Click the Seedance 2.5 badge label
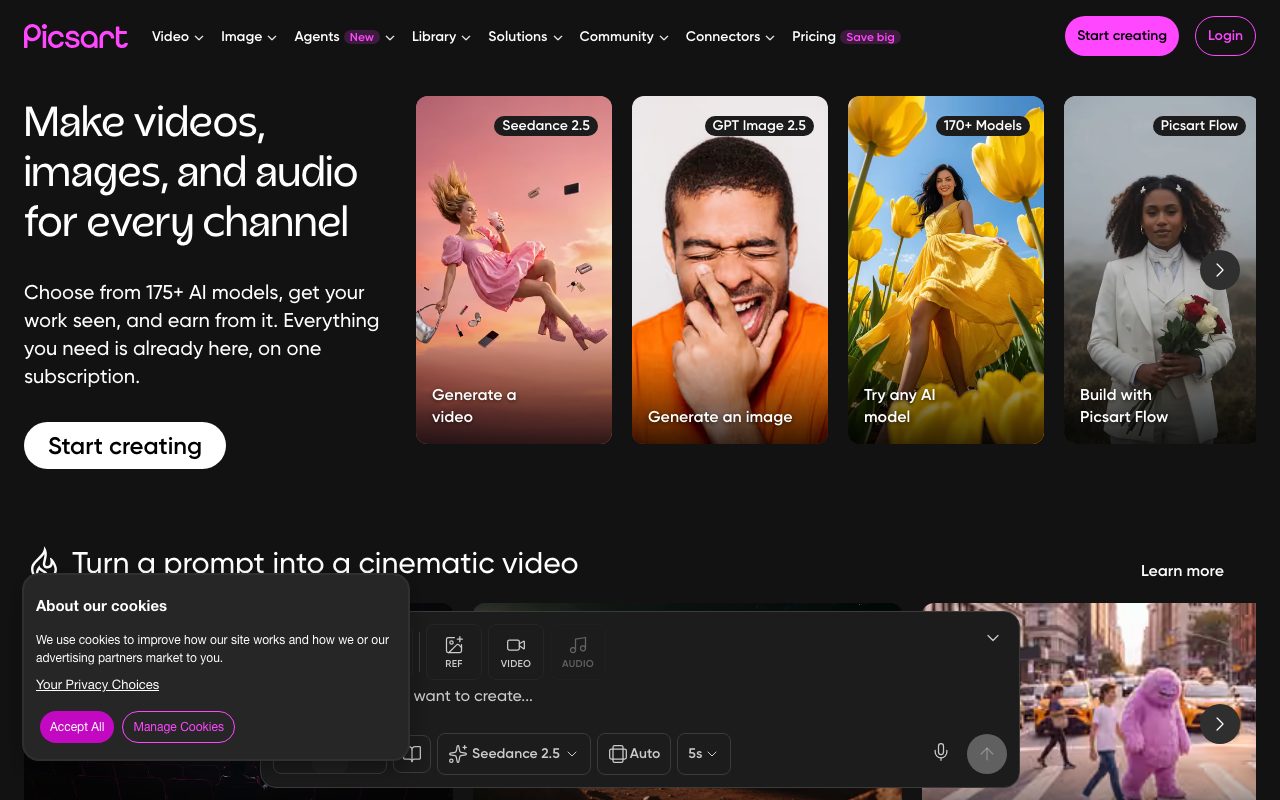The image size is (1280, 800). pos(546,125)
